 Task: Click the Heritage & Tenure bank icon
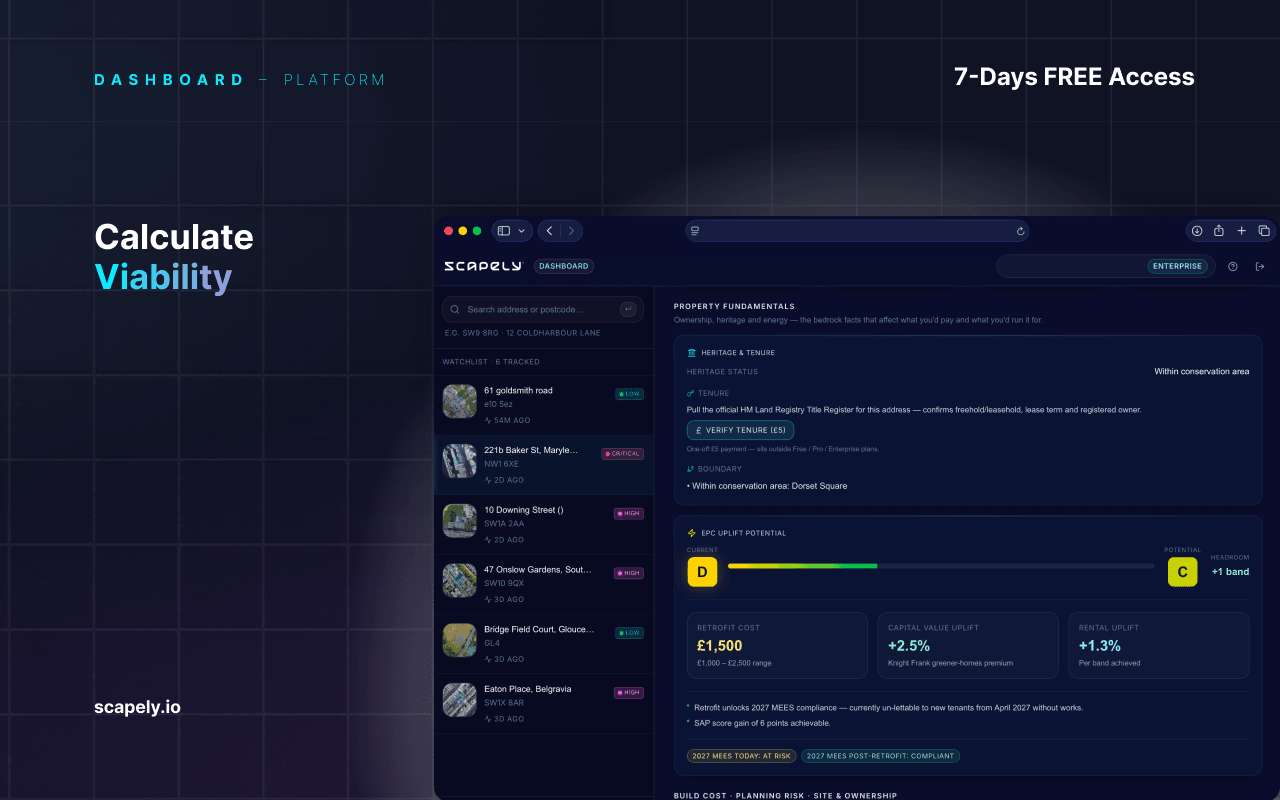[692, 353]
